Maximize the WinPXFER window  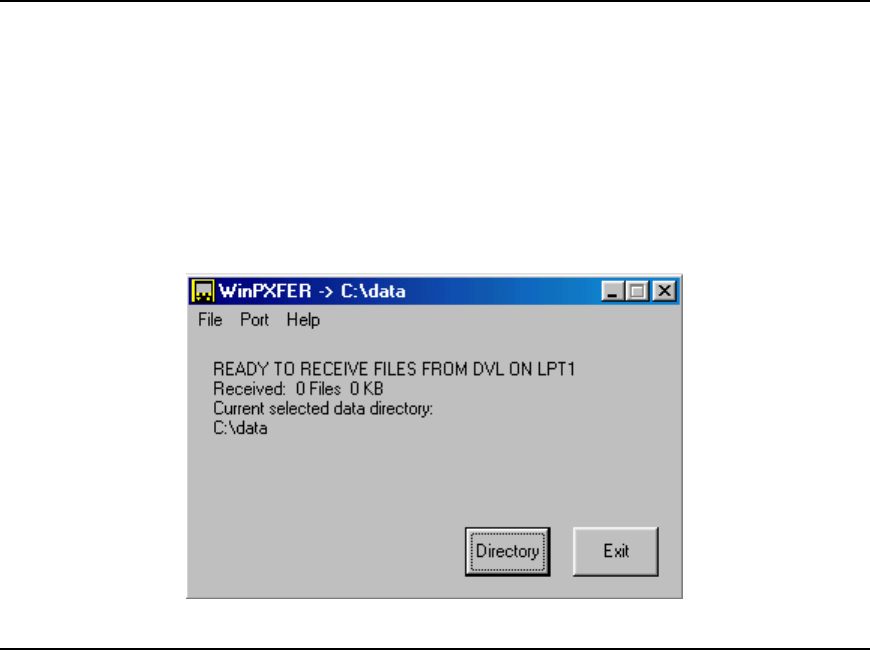coord(637,291)
